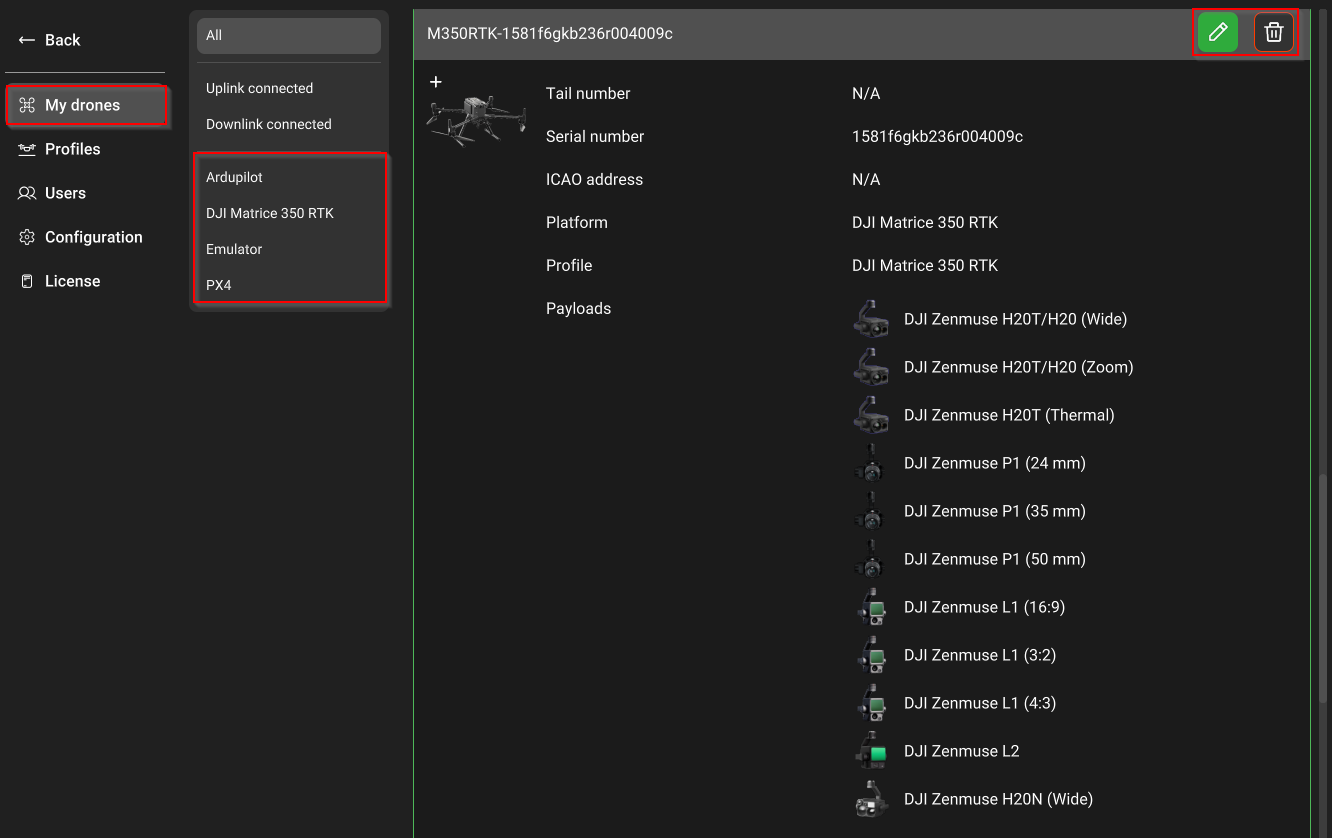Screen dimensions: 1332x838
Task: Click the Zenmuse L1 (16:9) payload icon
Action: point(871,607)
